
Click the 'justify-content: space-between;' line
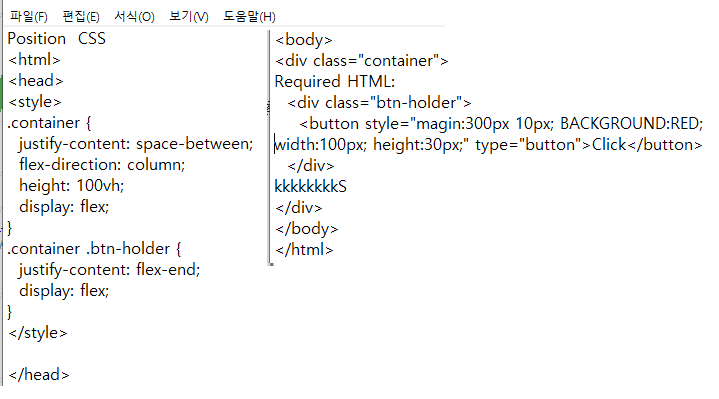coord(136,144)
